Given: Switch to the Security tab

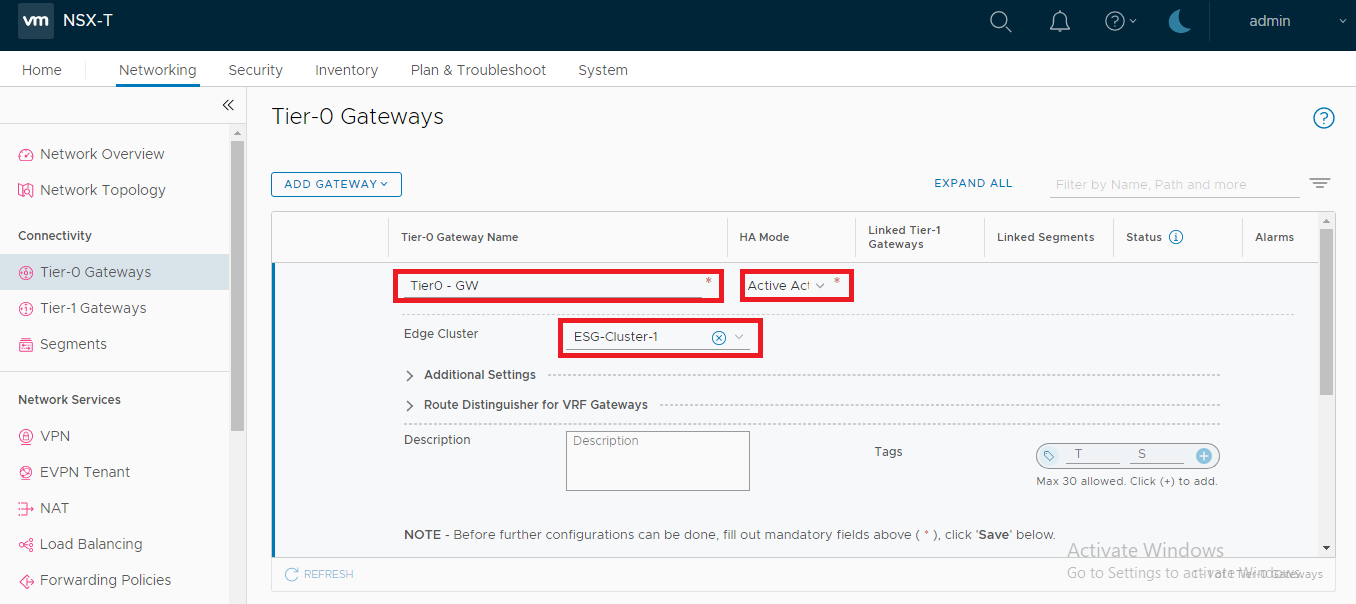Looking at the screenshot, I should click(x=255, y=70).
